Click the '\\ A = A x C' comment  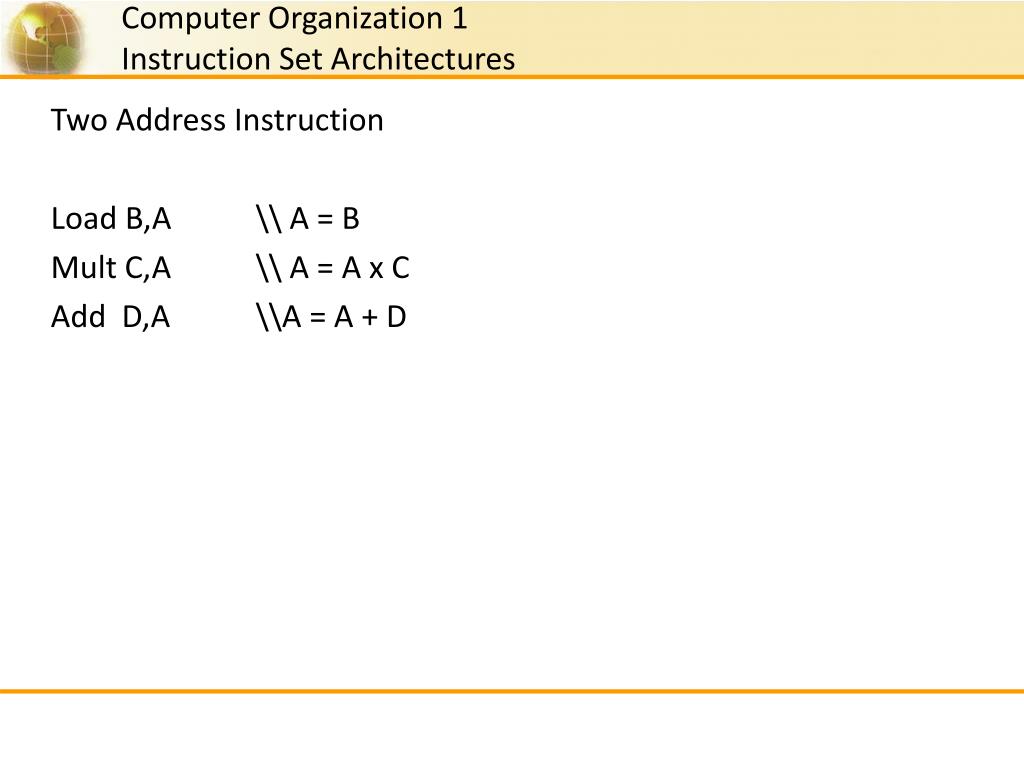332,268
